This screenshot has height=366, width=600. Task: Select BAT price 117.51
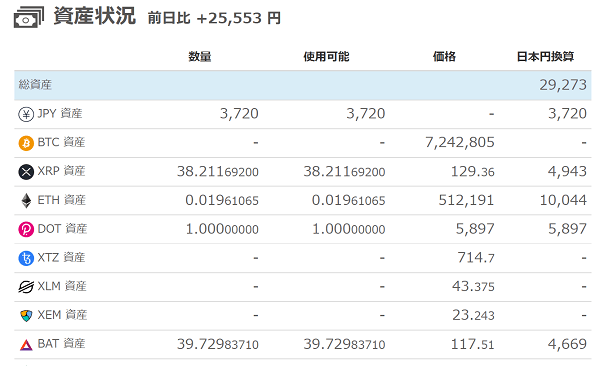pyautogui.click(x=473, y=344)
